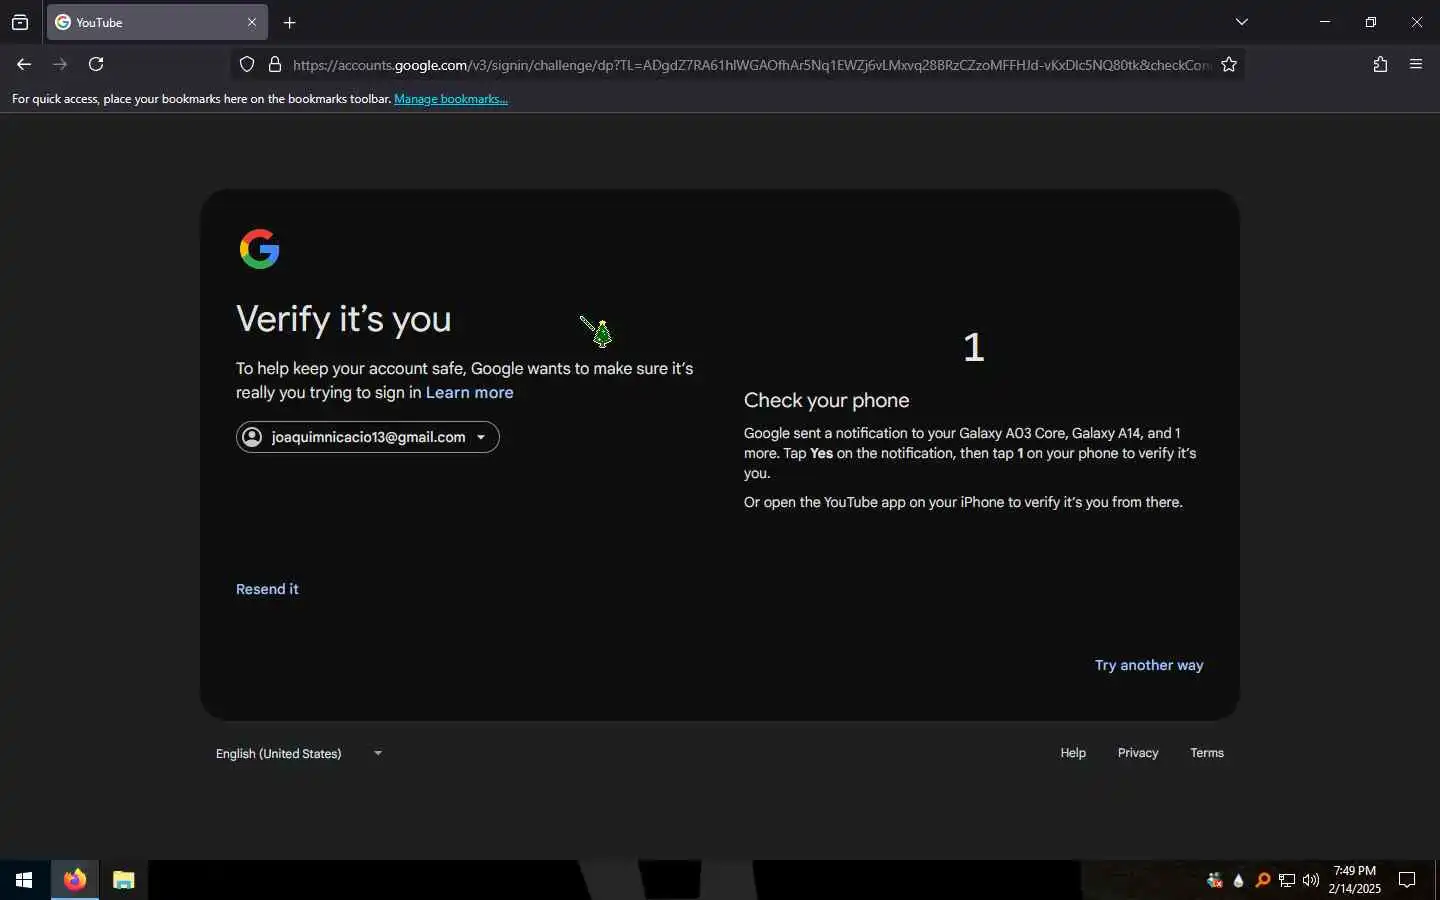Open the Terms link
This screenshot has width=1440, height=900.
[1207, 753]
